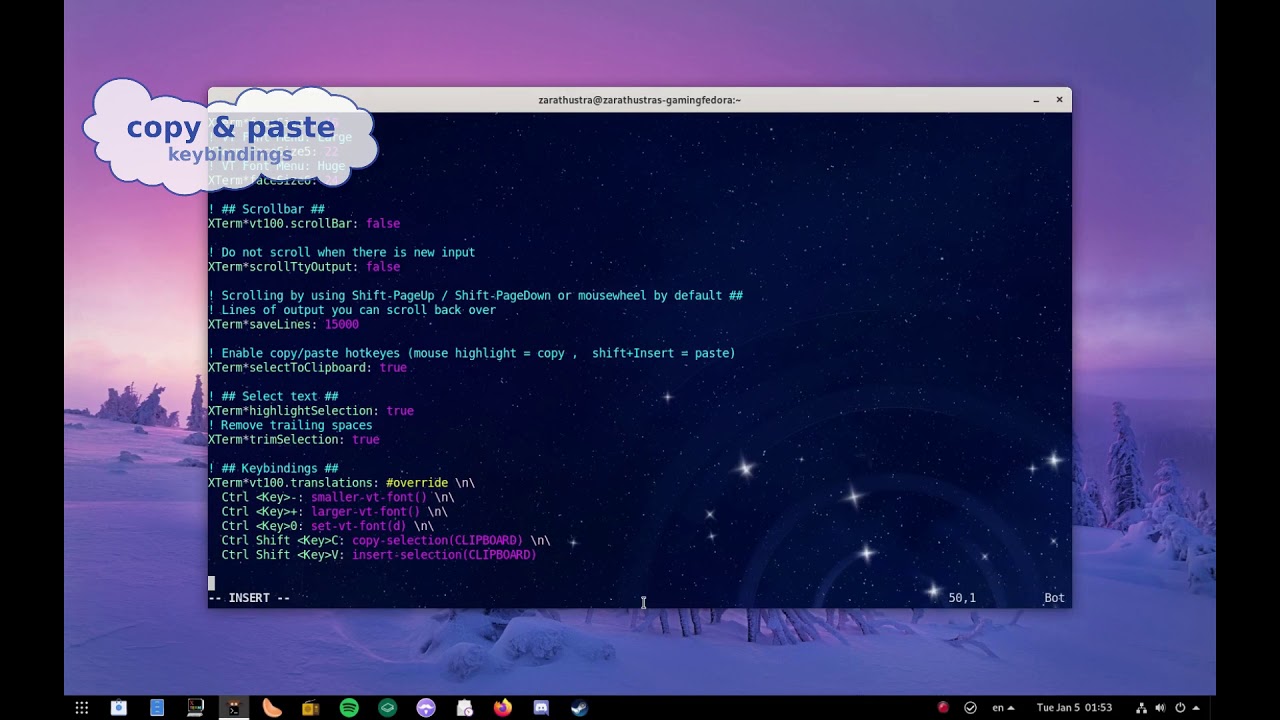
Task: Click 'insert-selection(CLIPBOARD)' binding text
Action: click(x=444, y=555)
